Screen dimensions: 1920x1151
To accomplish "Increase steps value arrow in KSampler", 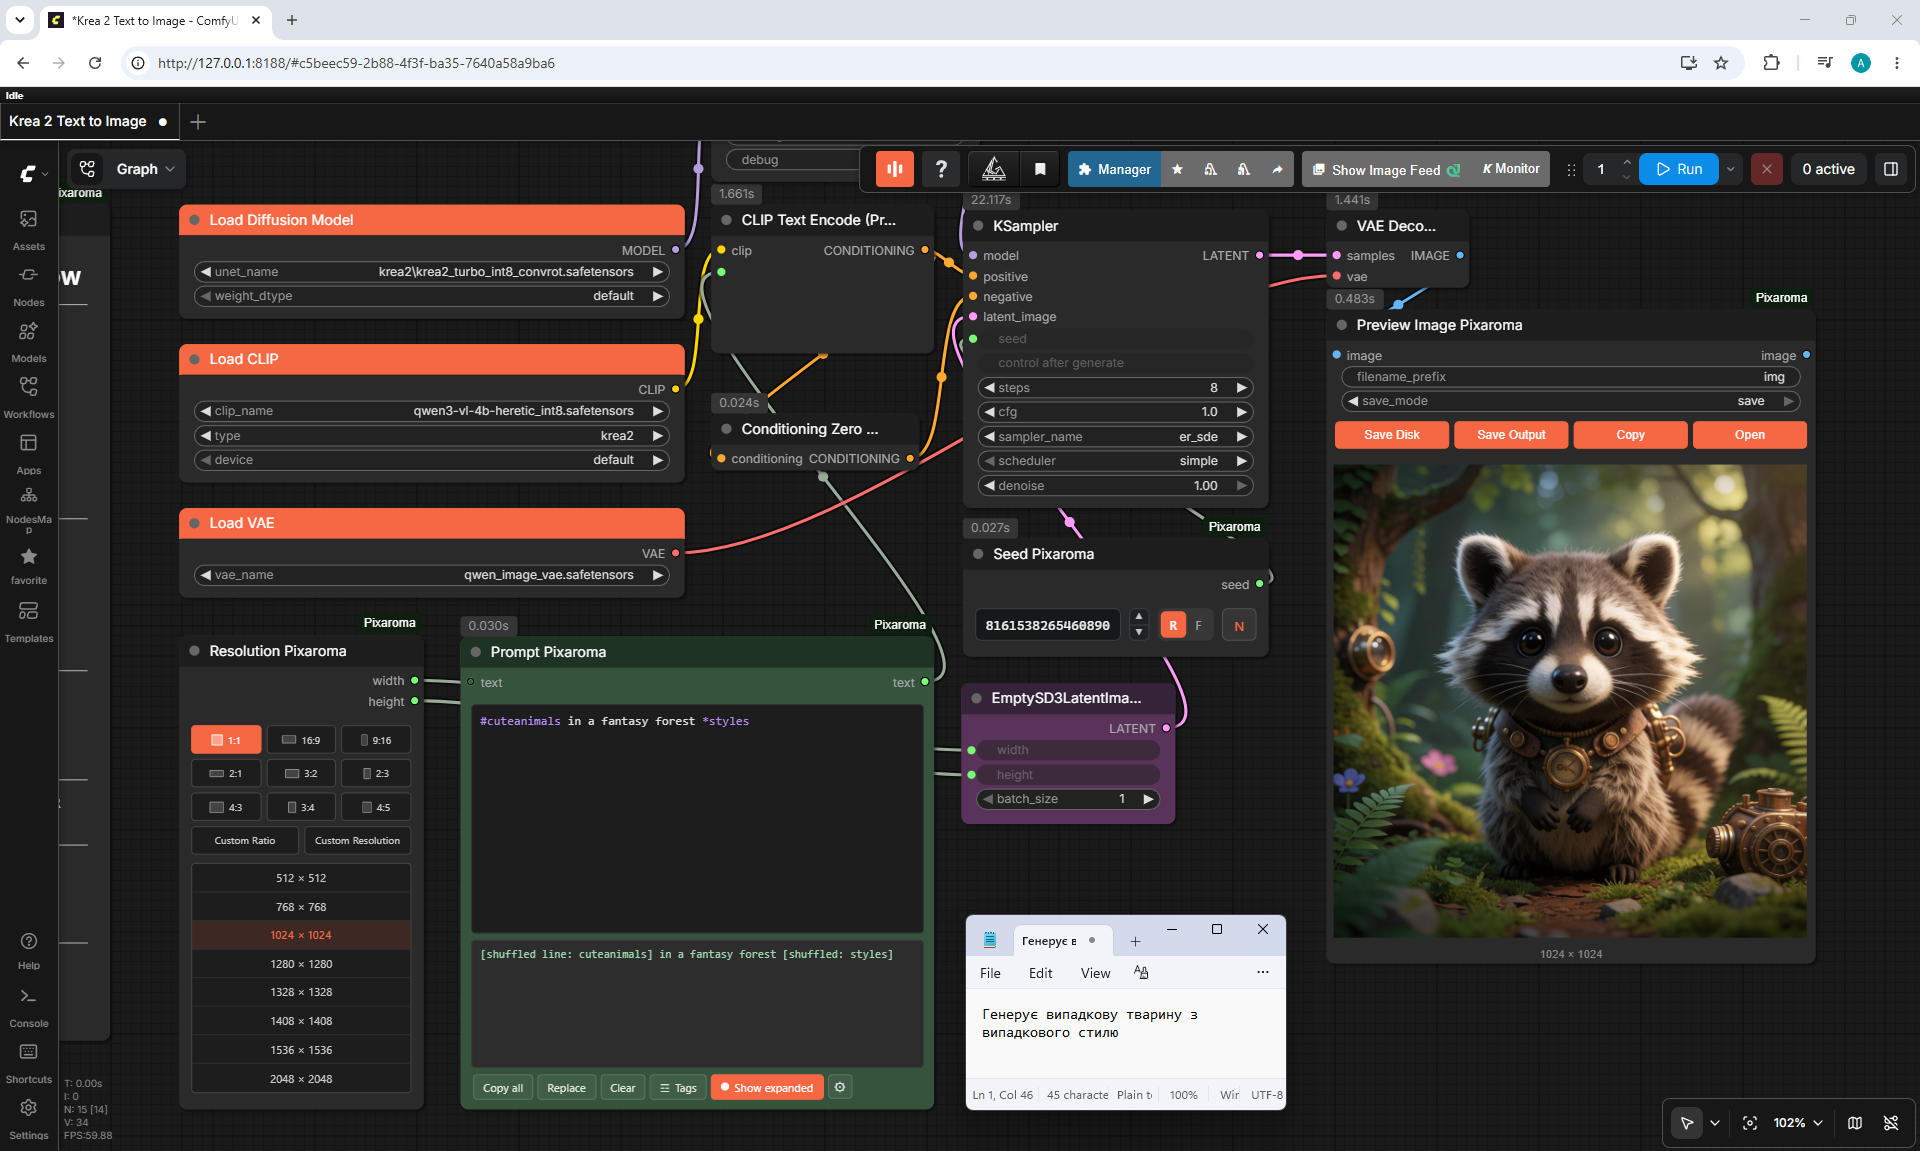I will [x=1241, y=388].
